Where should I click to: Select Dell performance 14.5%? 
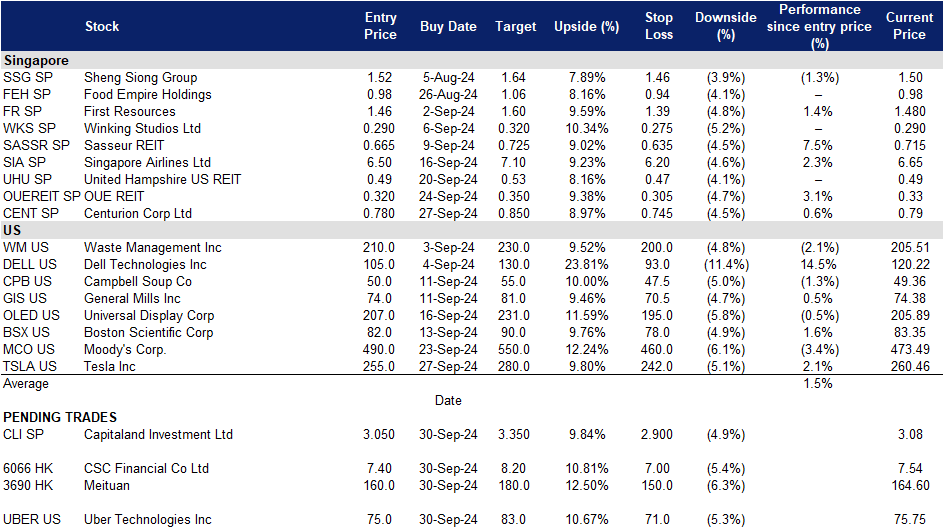(x=818, y=265)
